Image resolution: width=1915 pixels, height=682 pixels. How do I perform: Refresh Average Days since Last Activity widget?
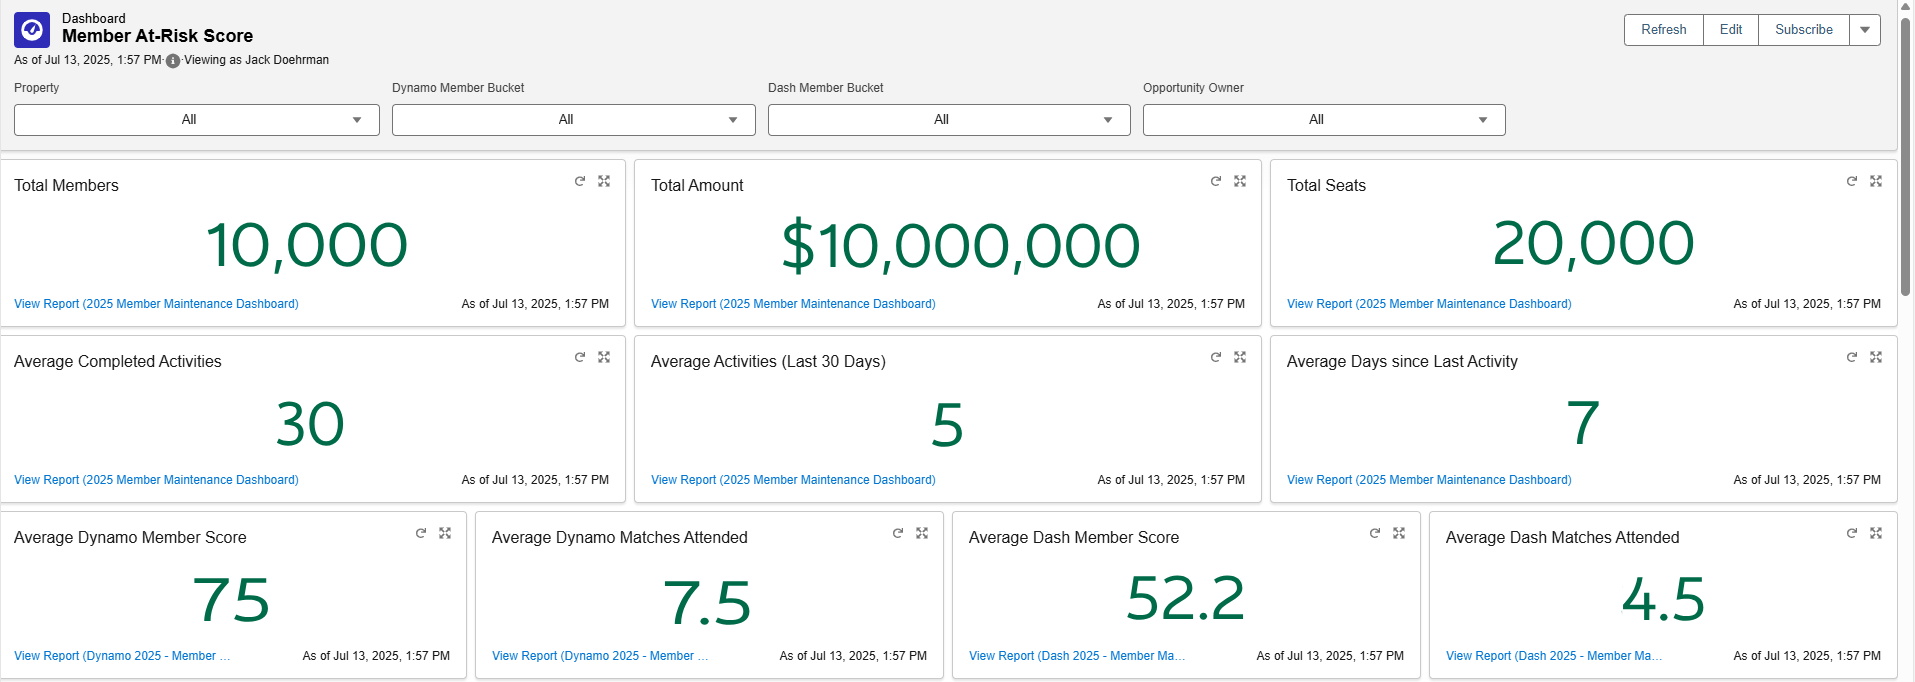(x=1852, y=357)
